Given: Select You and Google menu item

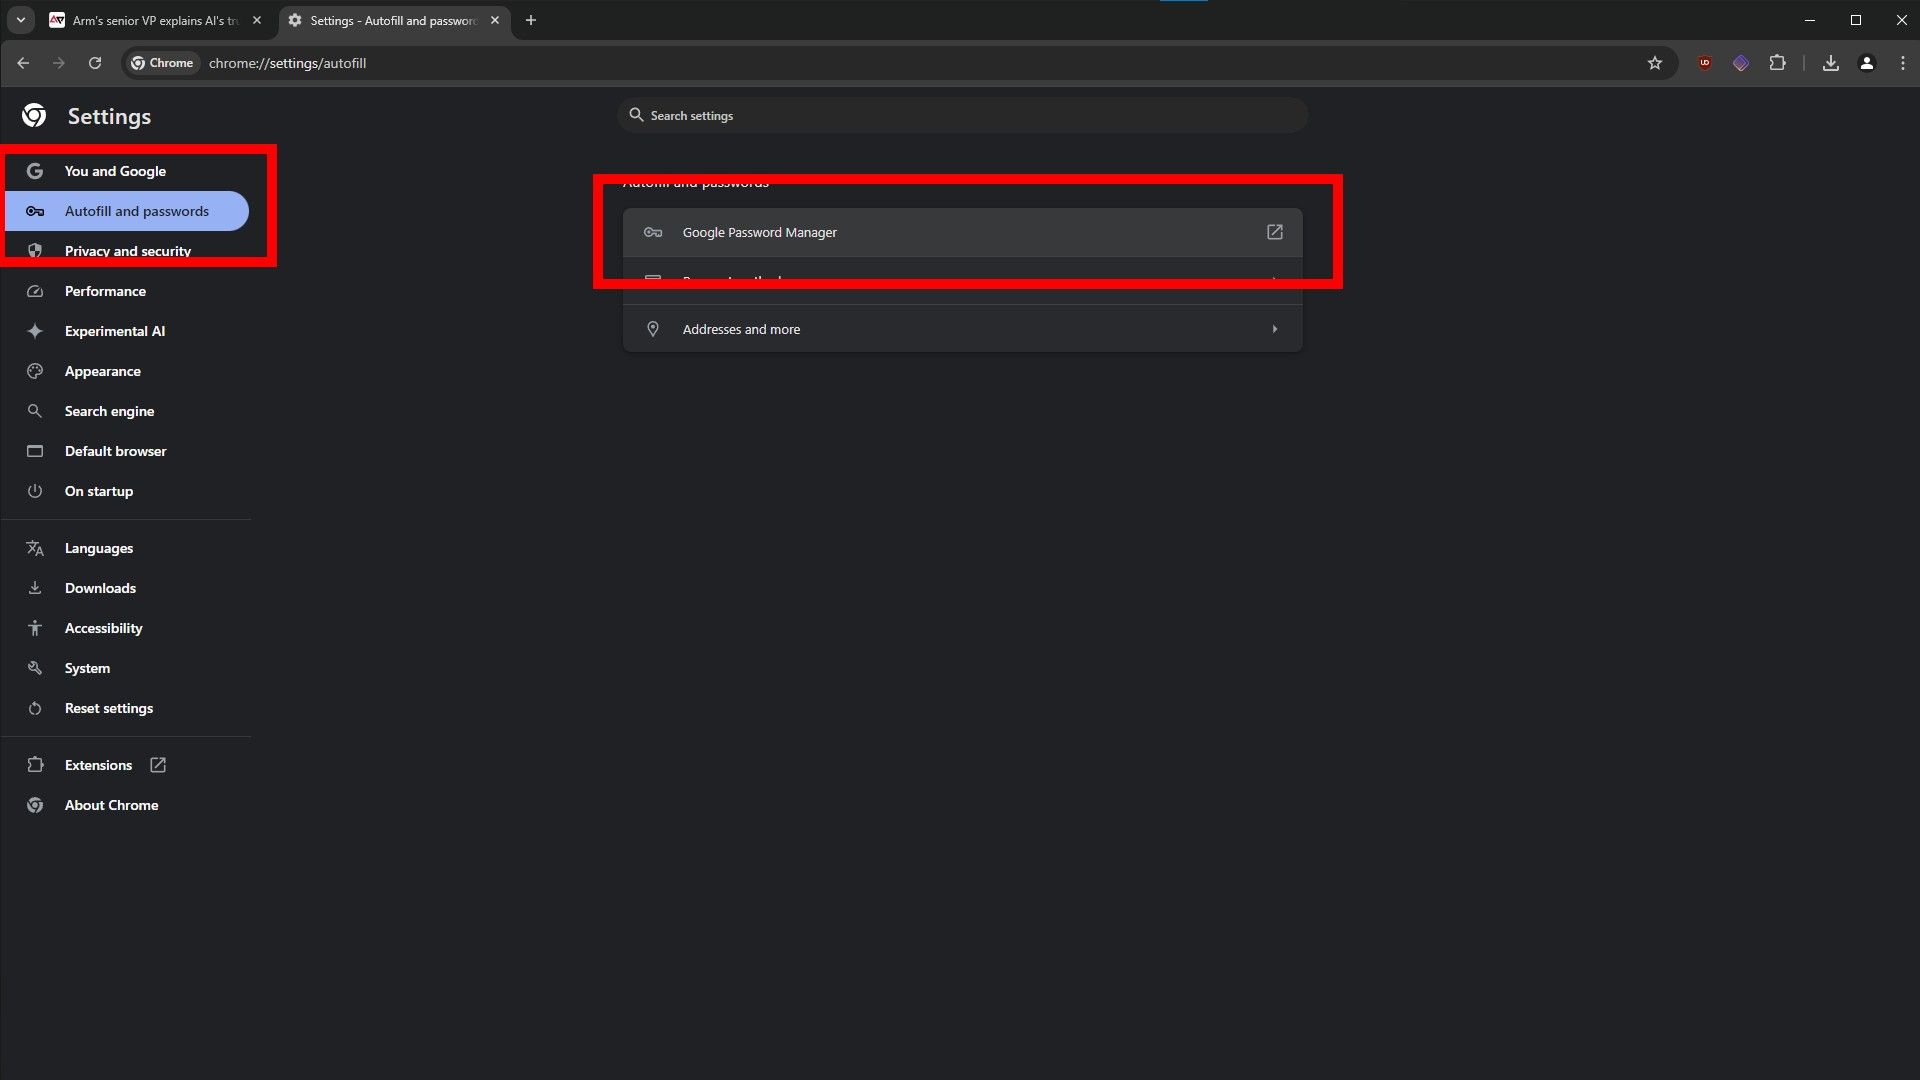Looking at the screenshot, I should coord(115,170).
